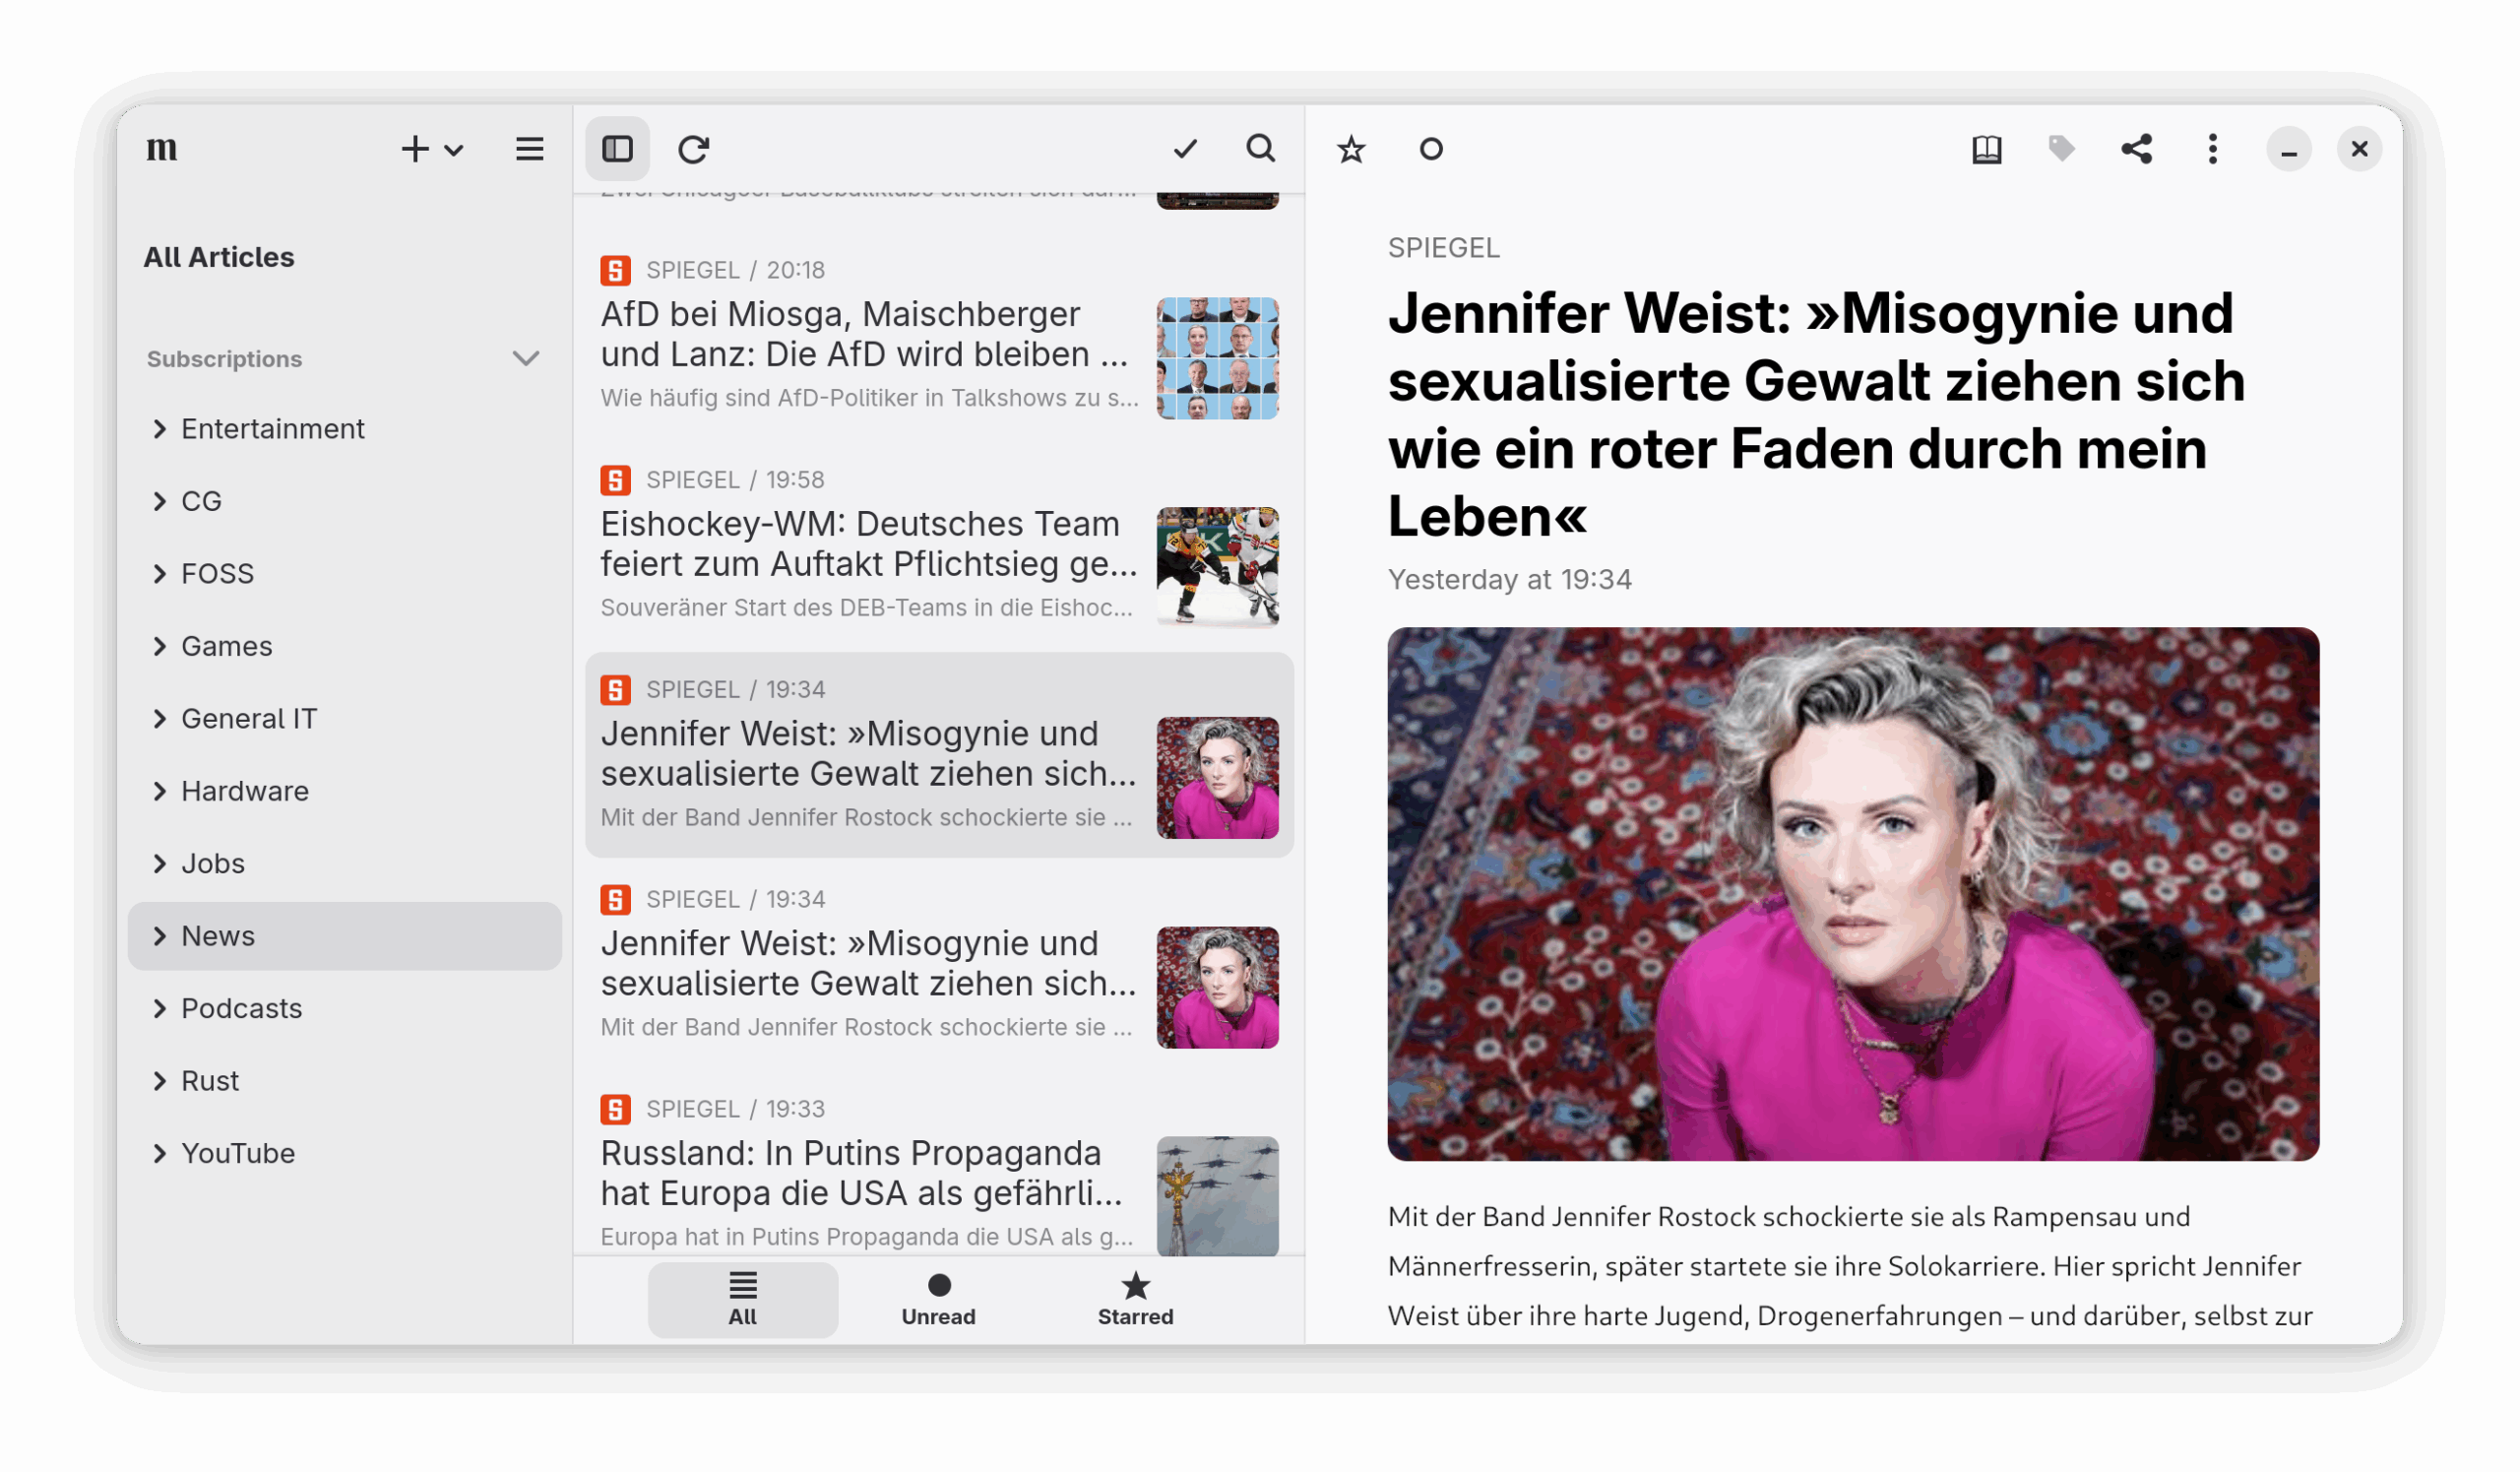
Task: Click the Jennifer Weist article headline
Action: [x=1815, y=415]
